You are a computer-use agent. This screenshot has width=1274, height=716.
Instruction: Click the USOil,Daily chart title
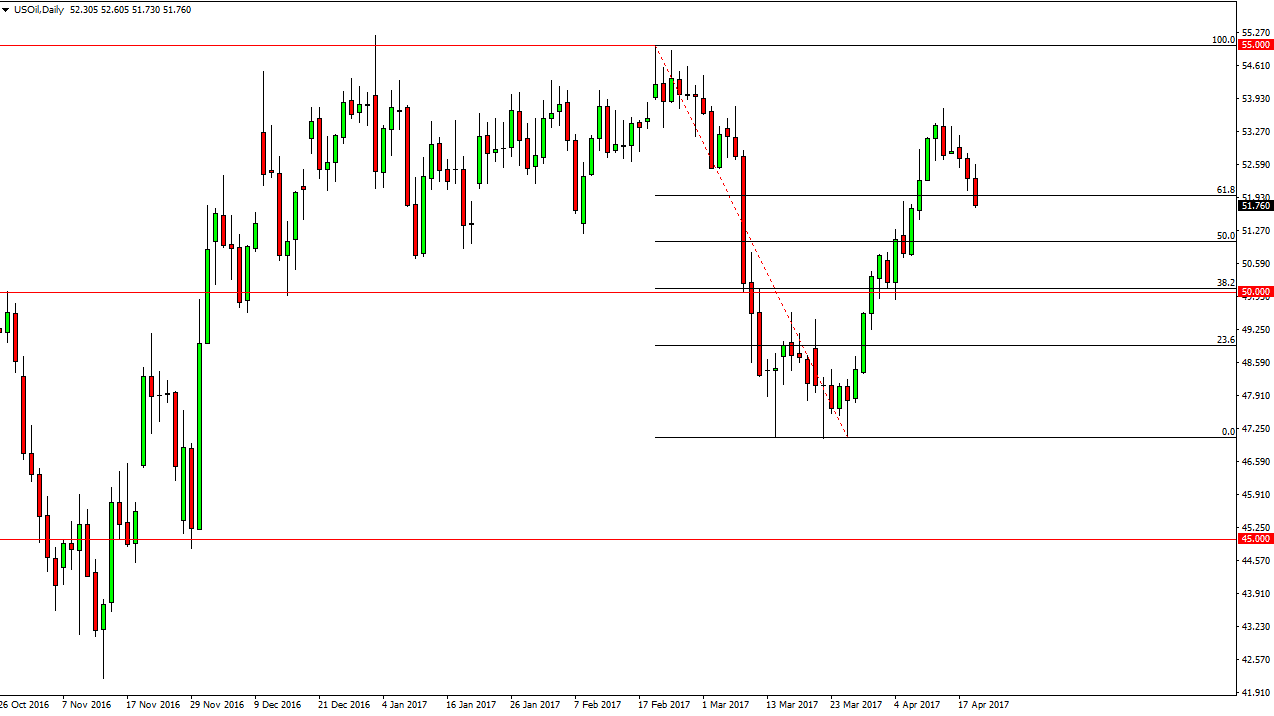37,10
